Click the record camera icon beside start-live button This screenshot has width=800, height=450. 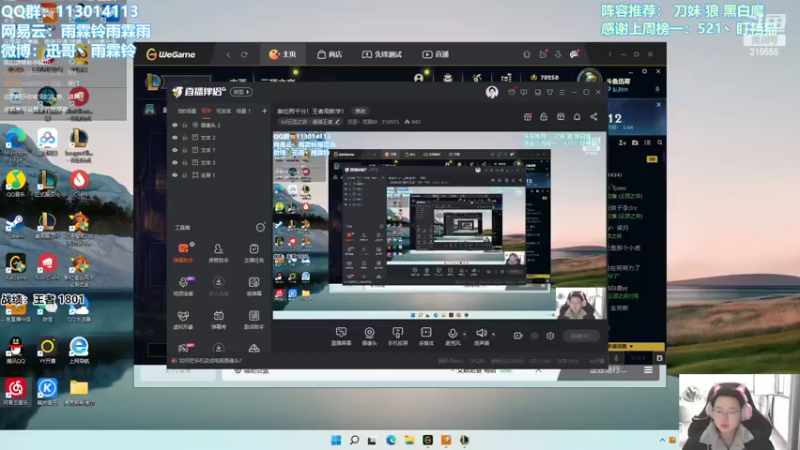pos(518,336)
